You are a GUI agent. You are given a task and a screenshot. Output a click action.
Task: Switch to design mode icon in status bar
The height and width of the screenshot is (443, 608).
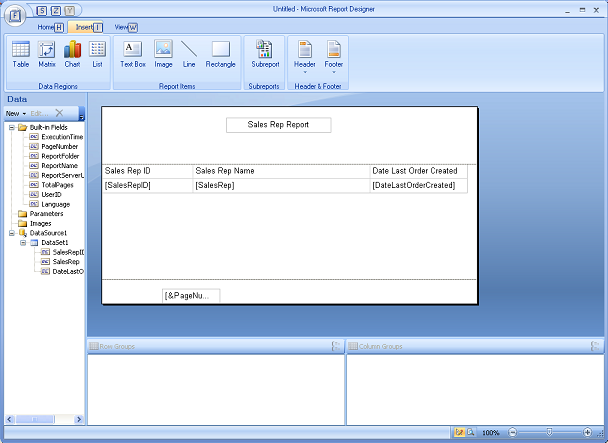pos(459,432)
